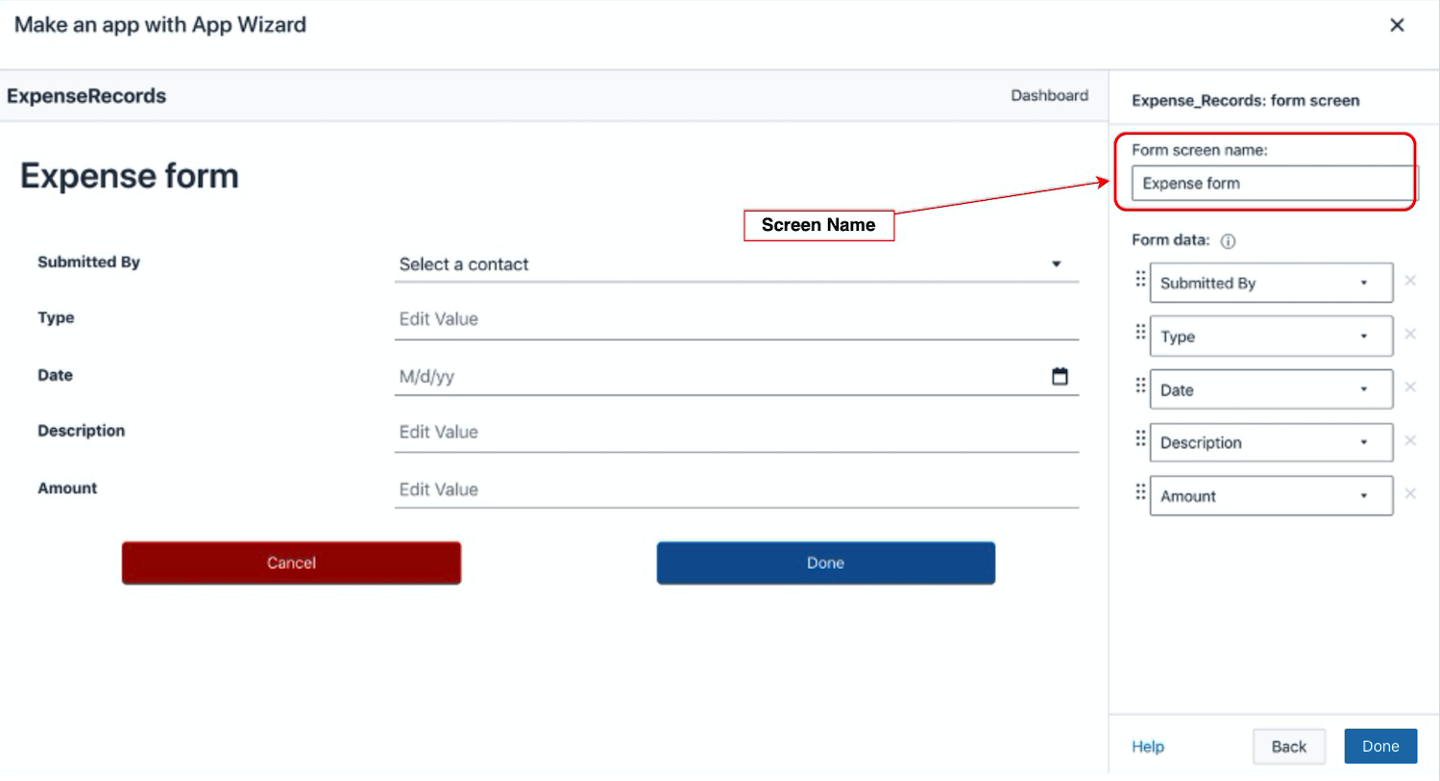Viewport: 1440px width, 781px height.
Task: Click the drag handle beside Type field
Action: pyautogui.click(x=1140, y=331)
